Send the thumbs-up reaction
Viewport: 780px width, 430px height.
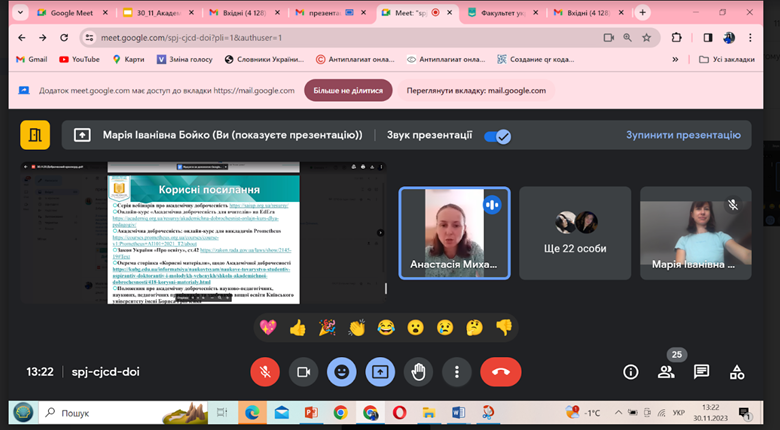297,327
